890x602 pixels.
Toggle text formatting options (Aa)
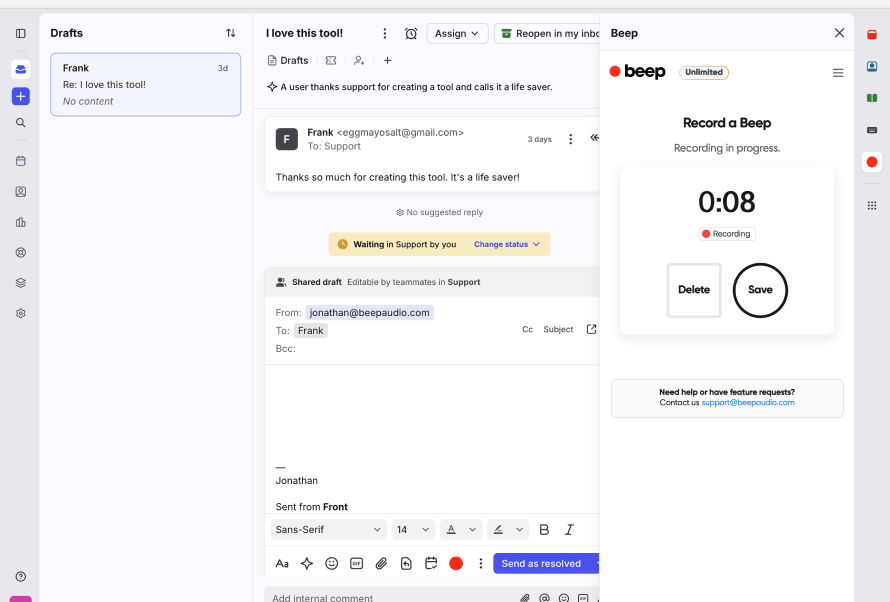tap(282, 563)
